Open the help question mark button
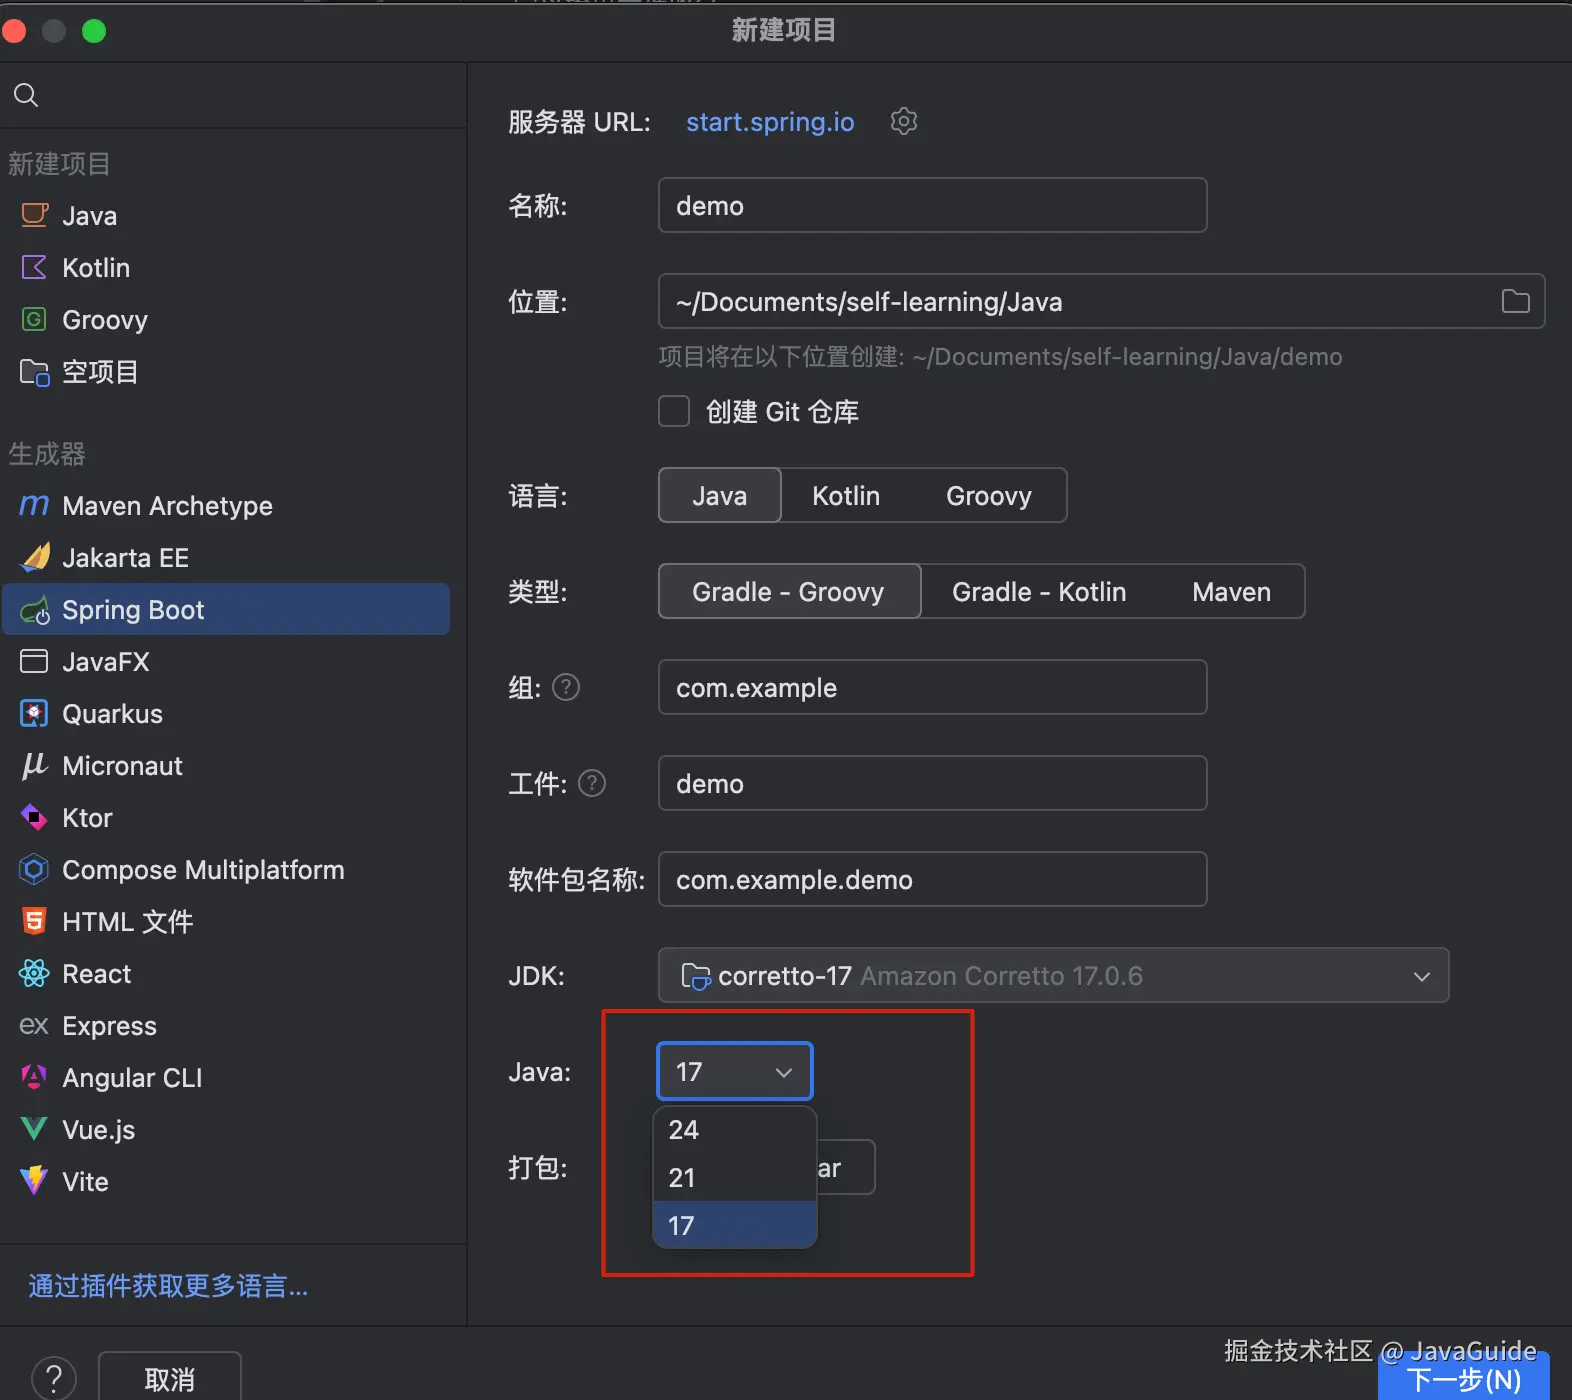This screenshot has width=1572, height=1400. (54, 1378)
